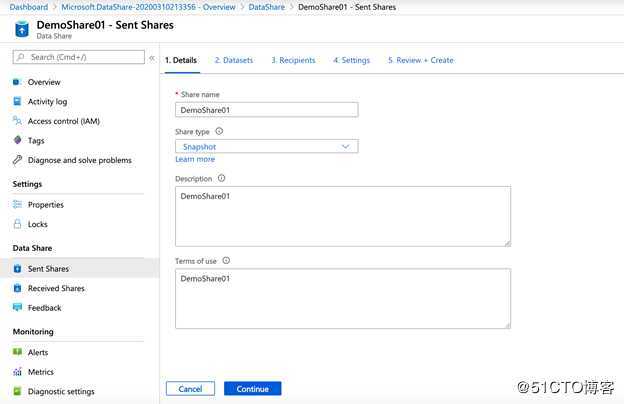Switch to the 2. Datasets tab

click(x=234, y=61)
